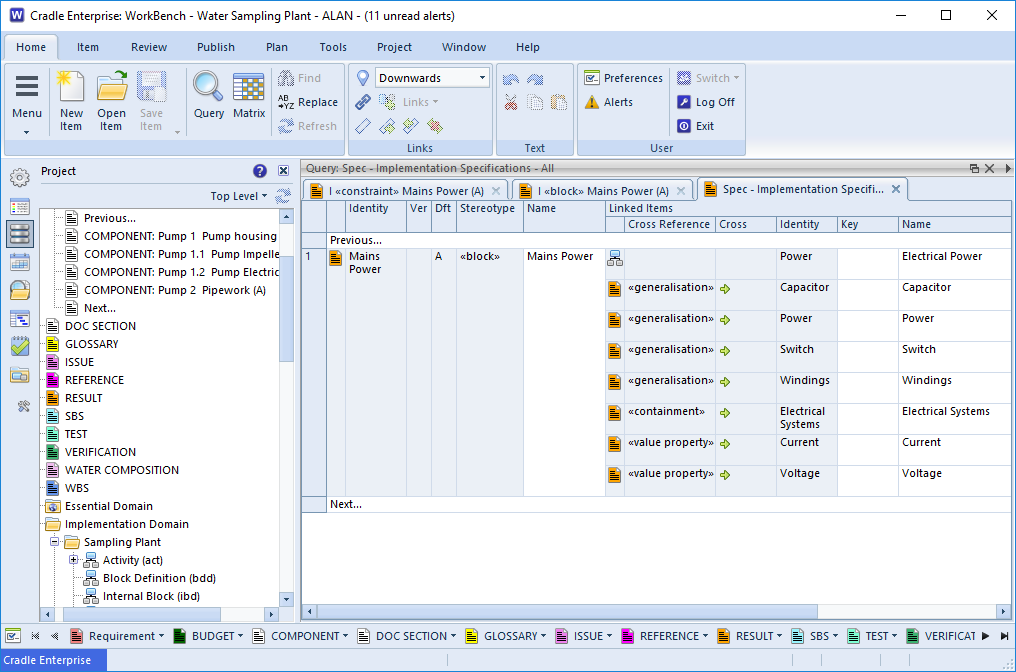Launch the Query magnifier tool
This screenshot has width=1016, height=672.
(x=209, y=96)
